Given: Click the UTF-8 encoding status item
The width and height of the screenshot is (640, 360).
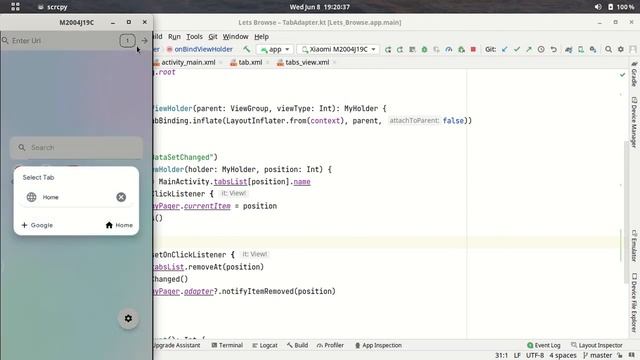Looking at the screenshot, I should (x=535, y=356).
